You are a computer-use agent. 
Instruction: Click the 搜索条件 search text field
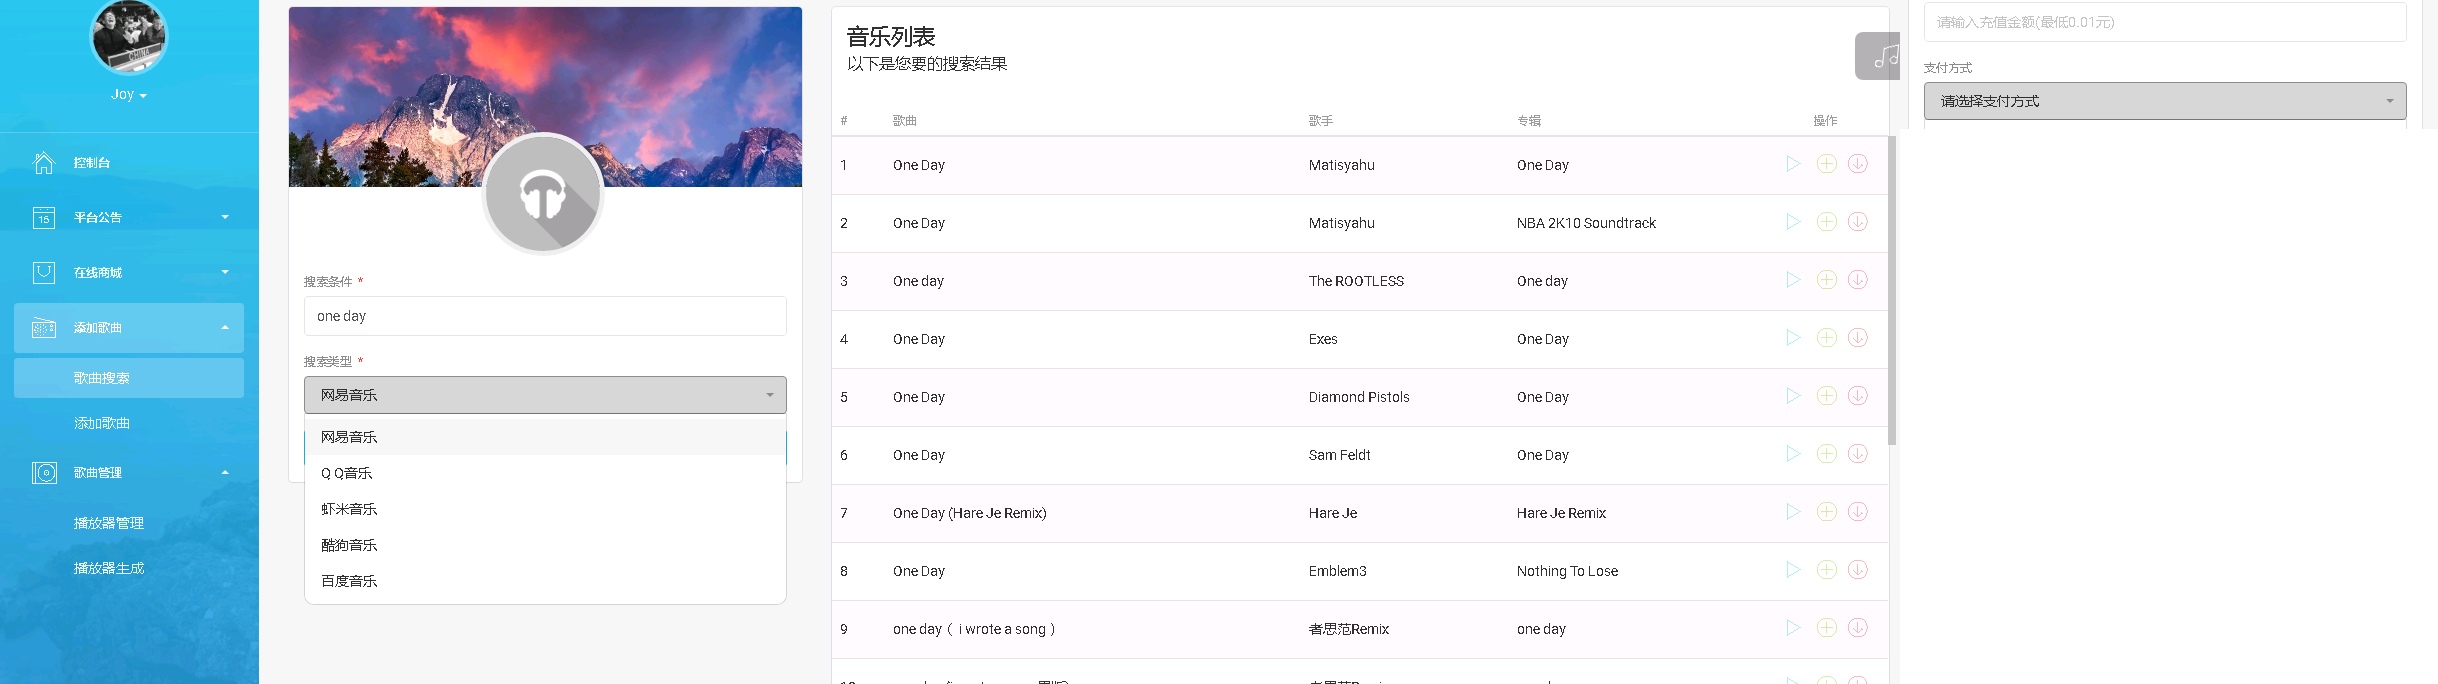[545, 316]
